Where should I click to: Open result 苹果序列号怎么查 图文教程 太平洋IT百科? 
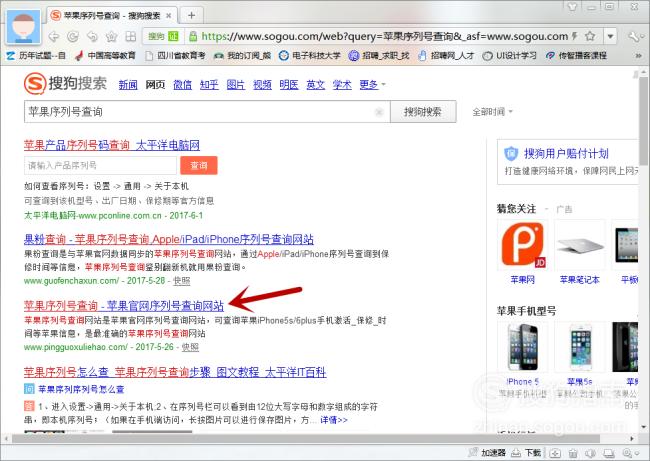coord(175,372)
